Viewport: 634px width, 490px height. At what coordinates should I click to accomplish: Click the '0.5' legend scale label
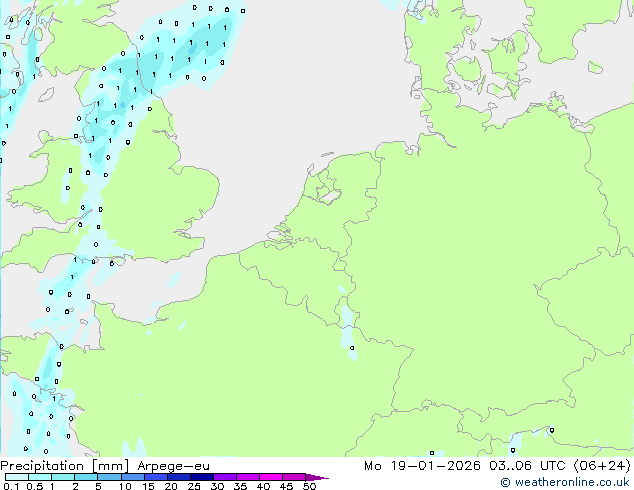coord(35,486)
